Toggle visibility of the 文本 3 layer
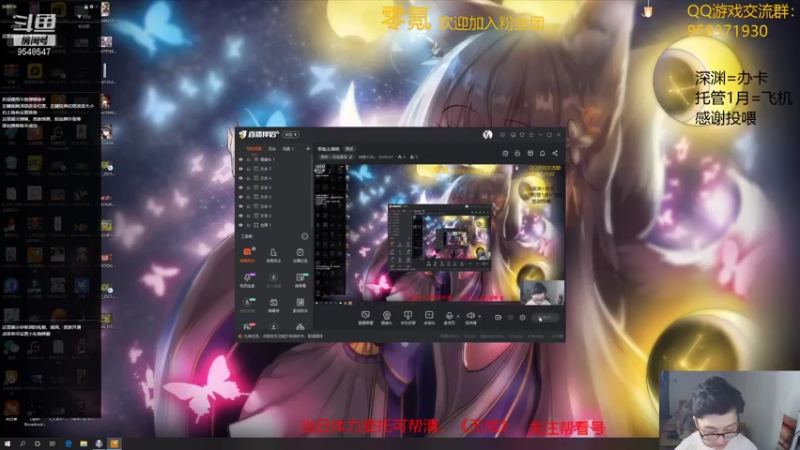The image size is (800, 450). click(x=241, y=197)
